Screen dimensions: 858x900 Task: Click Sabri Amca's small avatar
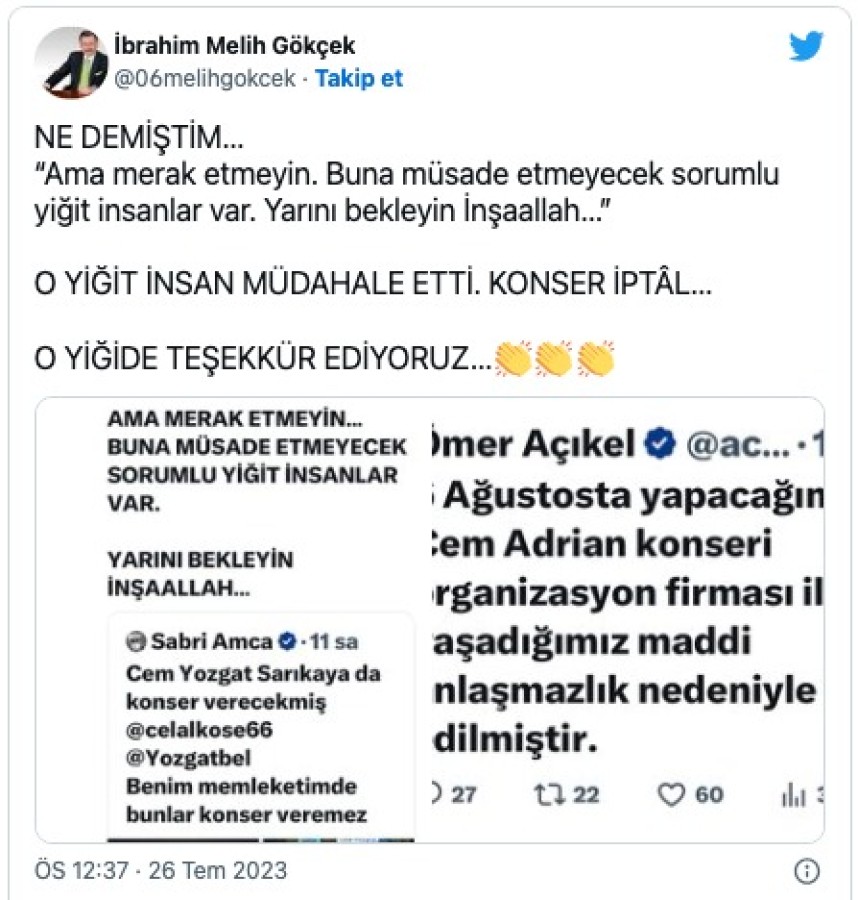pos(136,641)
